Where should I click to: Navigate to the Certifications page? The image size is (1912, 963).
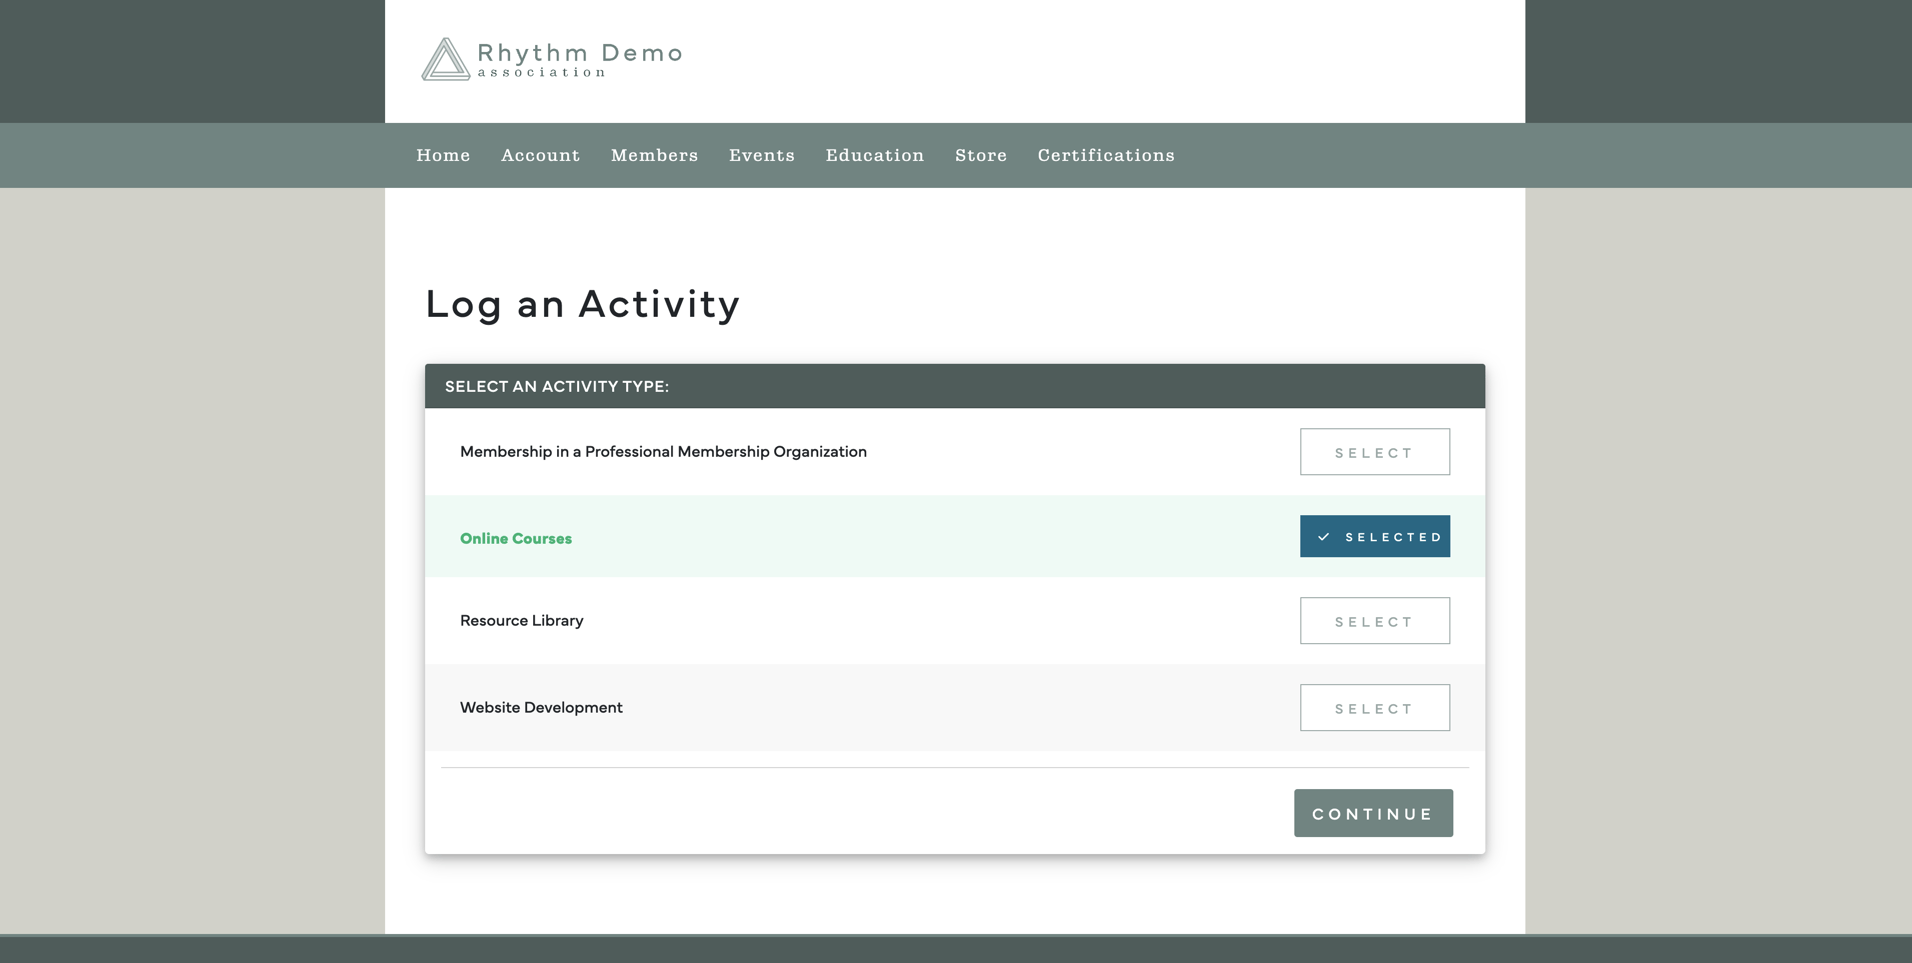click(x=1106, y=155)
